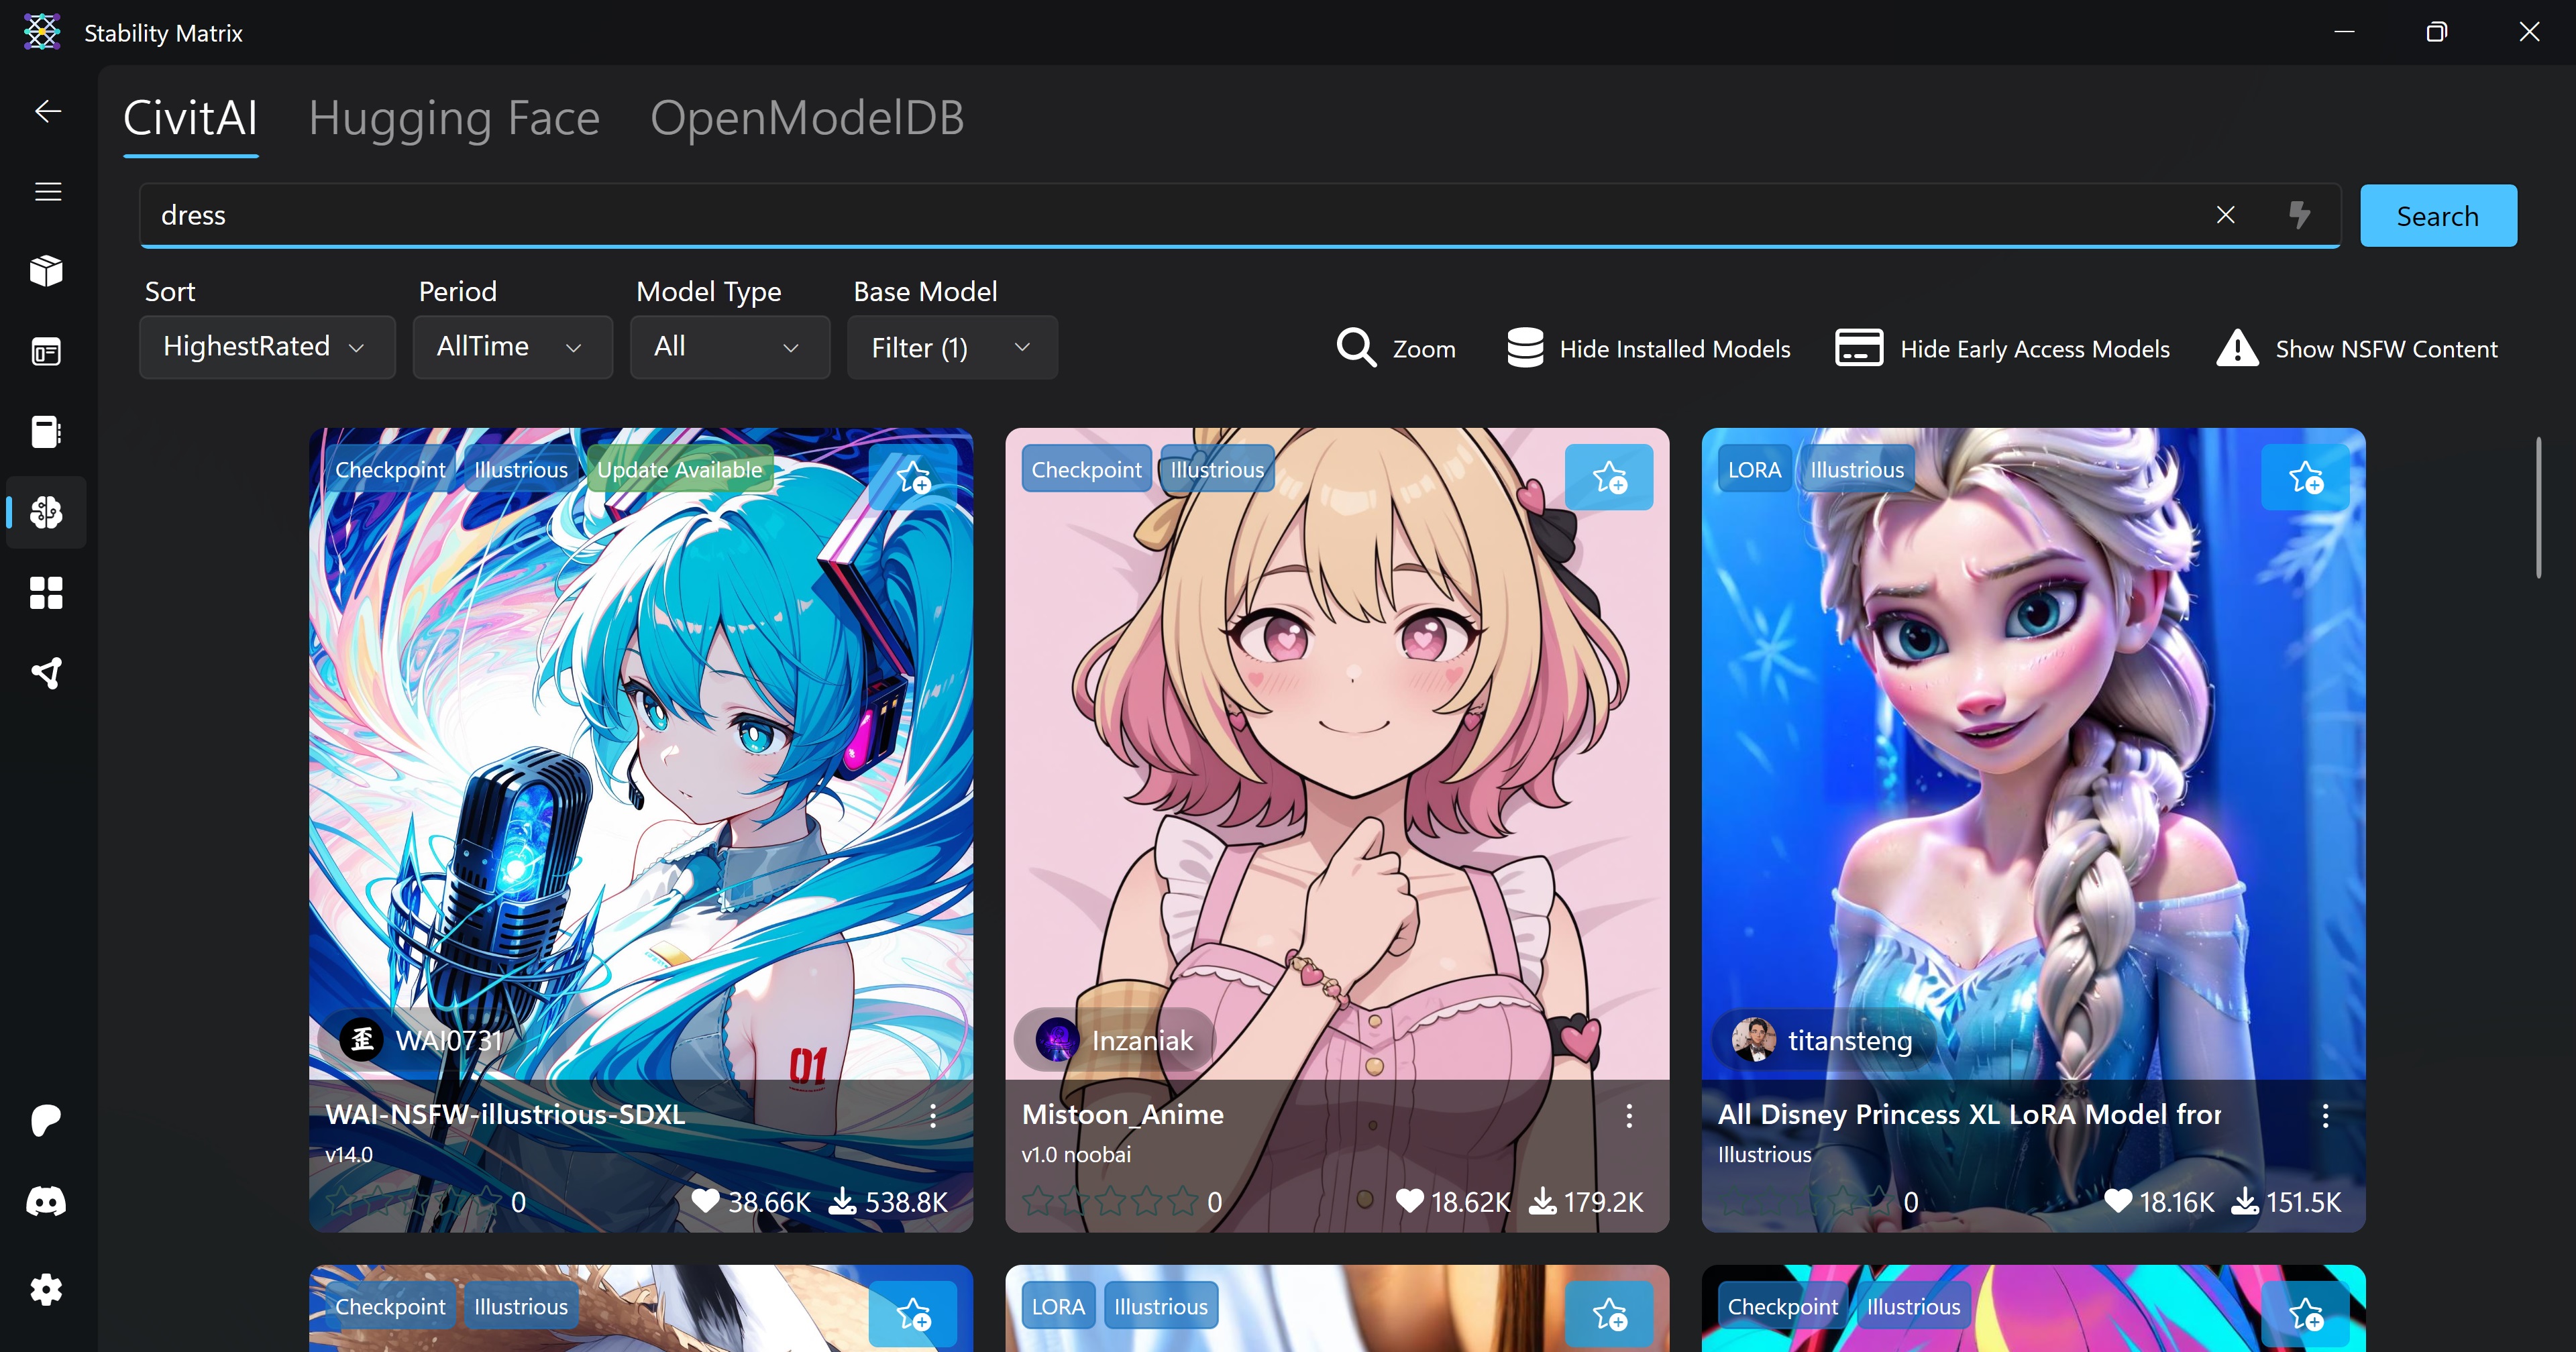Open the hamburger menu in sidebar
2576x1352 pixels.
pyautogui.click(x=47, y=191)
